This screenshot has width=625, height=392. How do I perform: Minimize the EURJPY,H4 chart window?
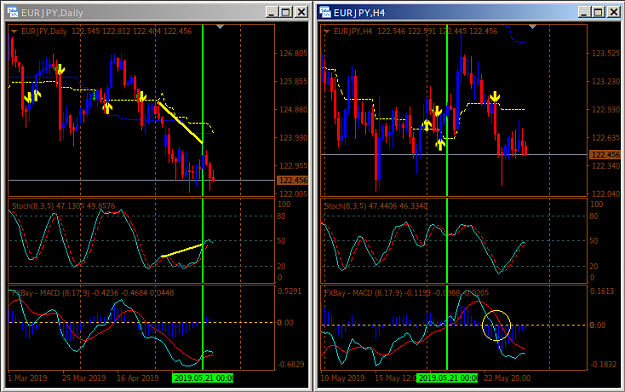(584, 12)
